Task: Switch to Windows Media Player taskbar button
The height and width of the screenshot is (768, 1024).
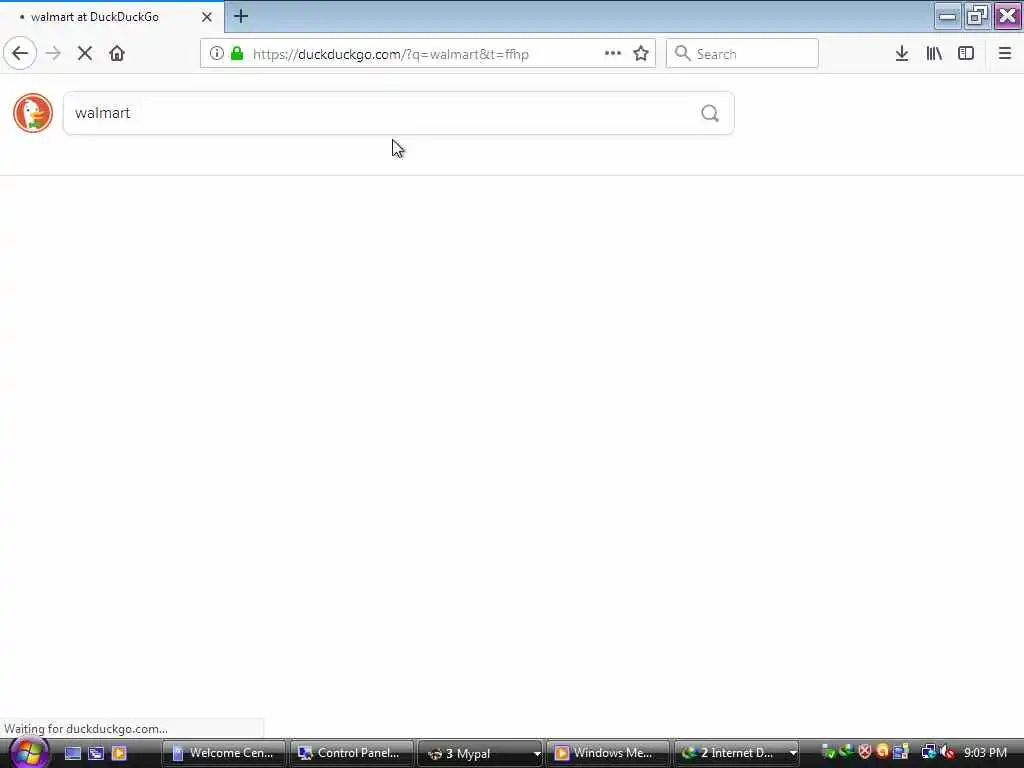Action: [x=607, y=753]
